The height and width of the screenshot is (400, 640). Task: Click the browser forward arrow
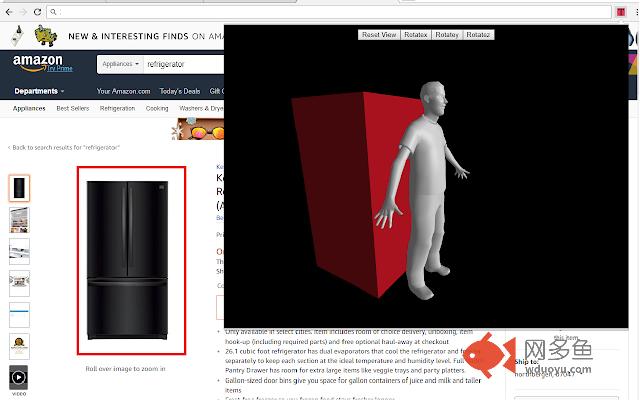click(x=23, y=12)
